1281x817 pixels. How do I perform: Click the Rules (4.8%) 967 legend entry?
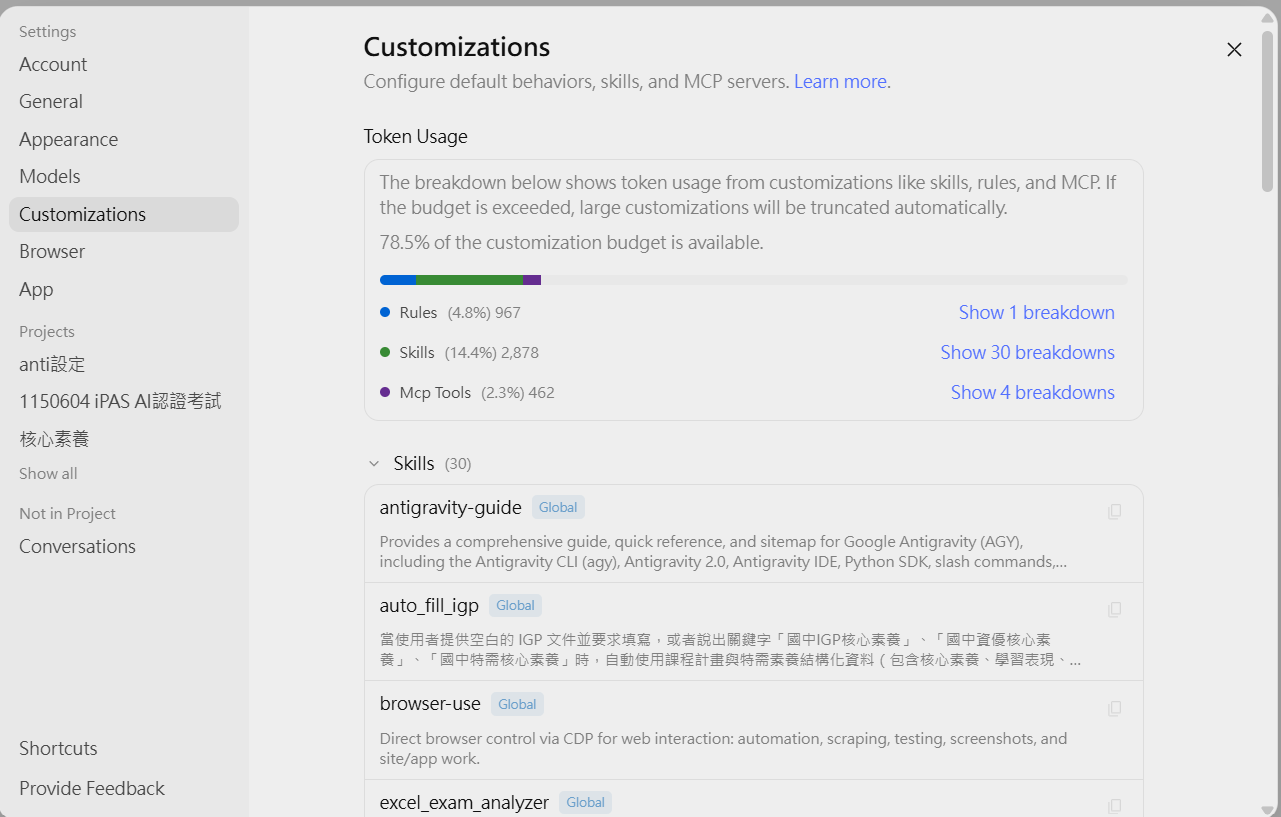[x=450, y=312]
